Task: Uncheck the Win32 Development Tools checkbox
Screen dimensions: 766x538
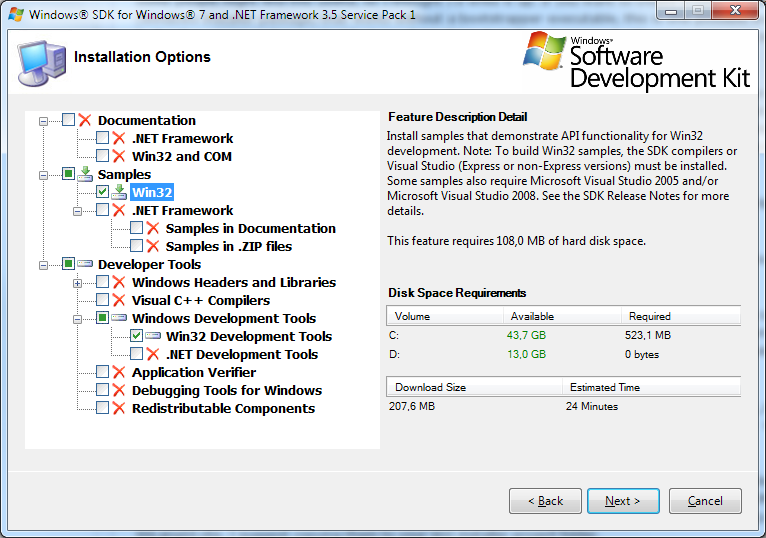Action: [137, 336]
